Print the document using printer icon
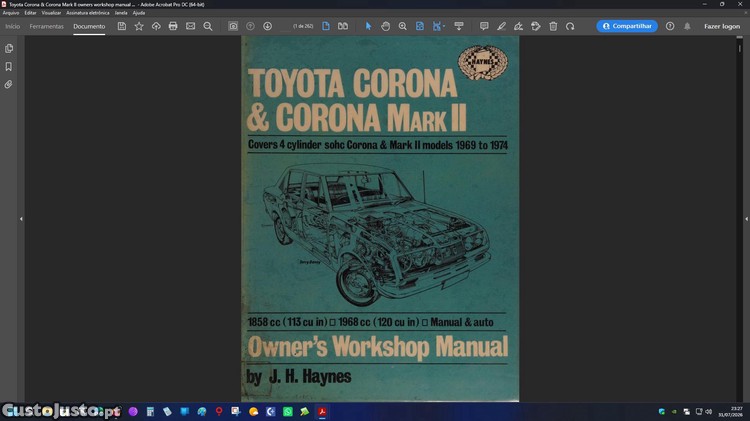This screenshot has height=421, width=750. (173, 26)
